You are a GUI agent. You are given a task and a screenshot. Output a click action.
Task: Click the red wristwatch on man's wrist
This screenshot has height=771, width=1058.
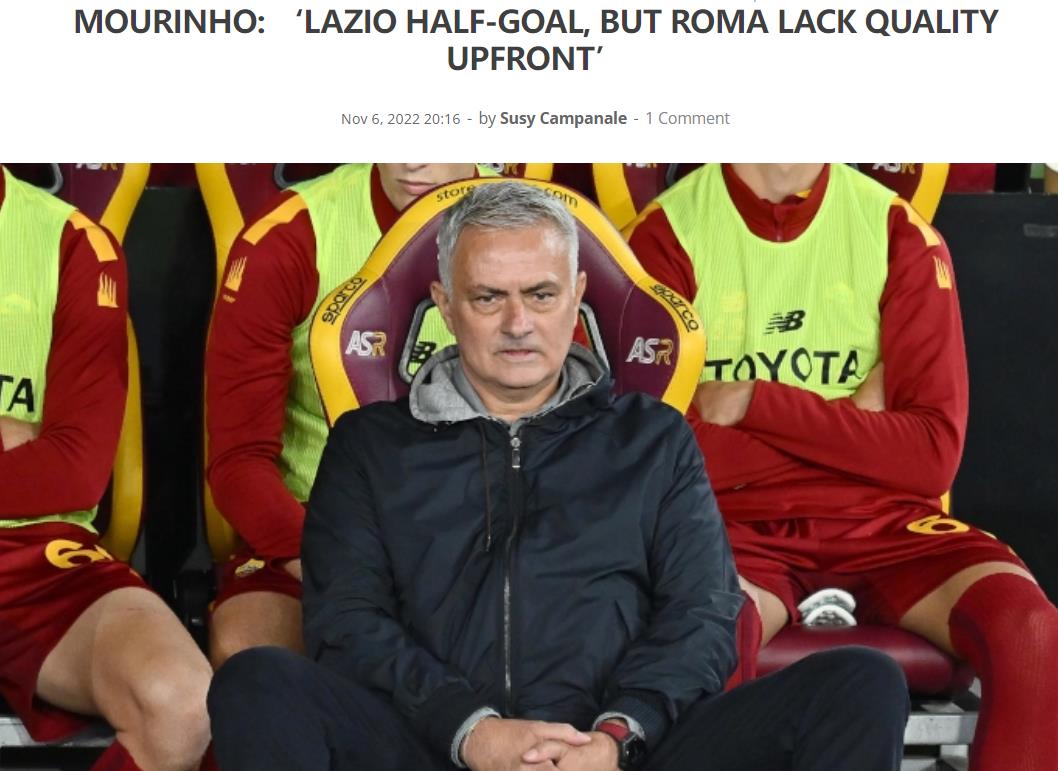point(623,741)
